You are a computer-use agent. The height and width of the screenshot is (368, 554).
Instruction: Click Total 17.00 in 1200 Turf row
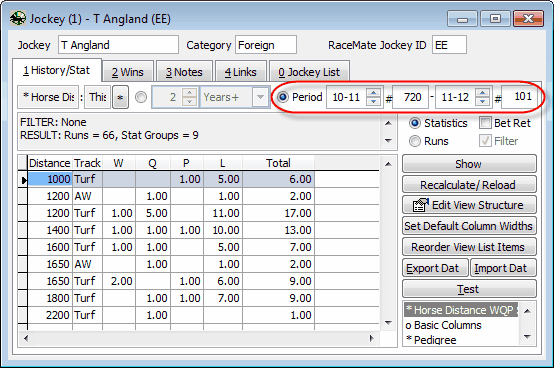coord(278,213)
